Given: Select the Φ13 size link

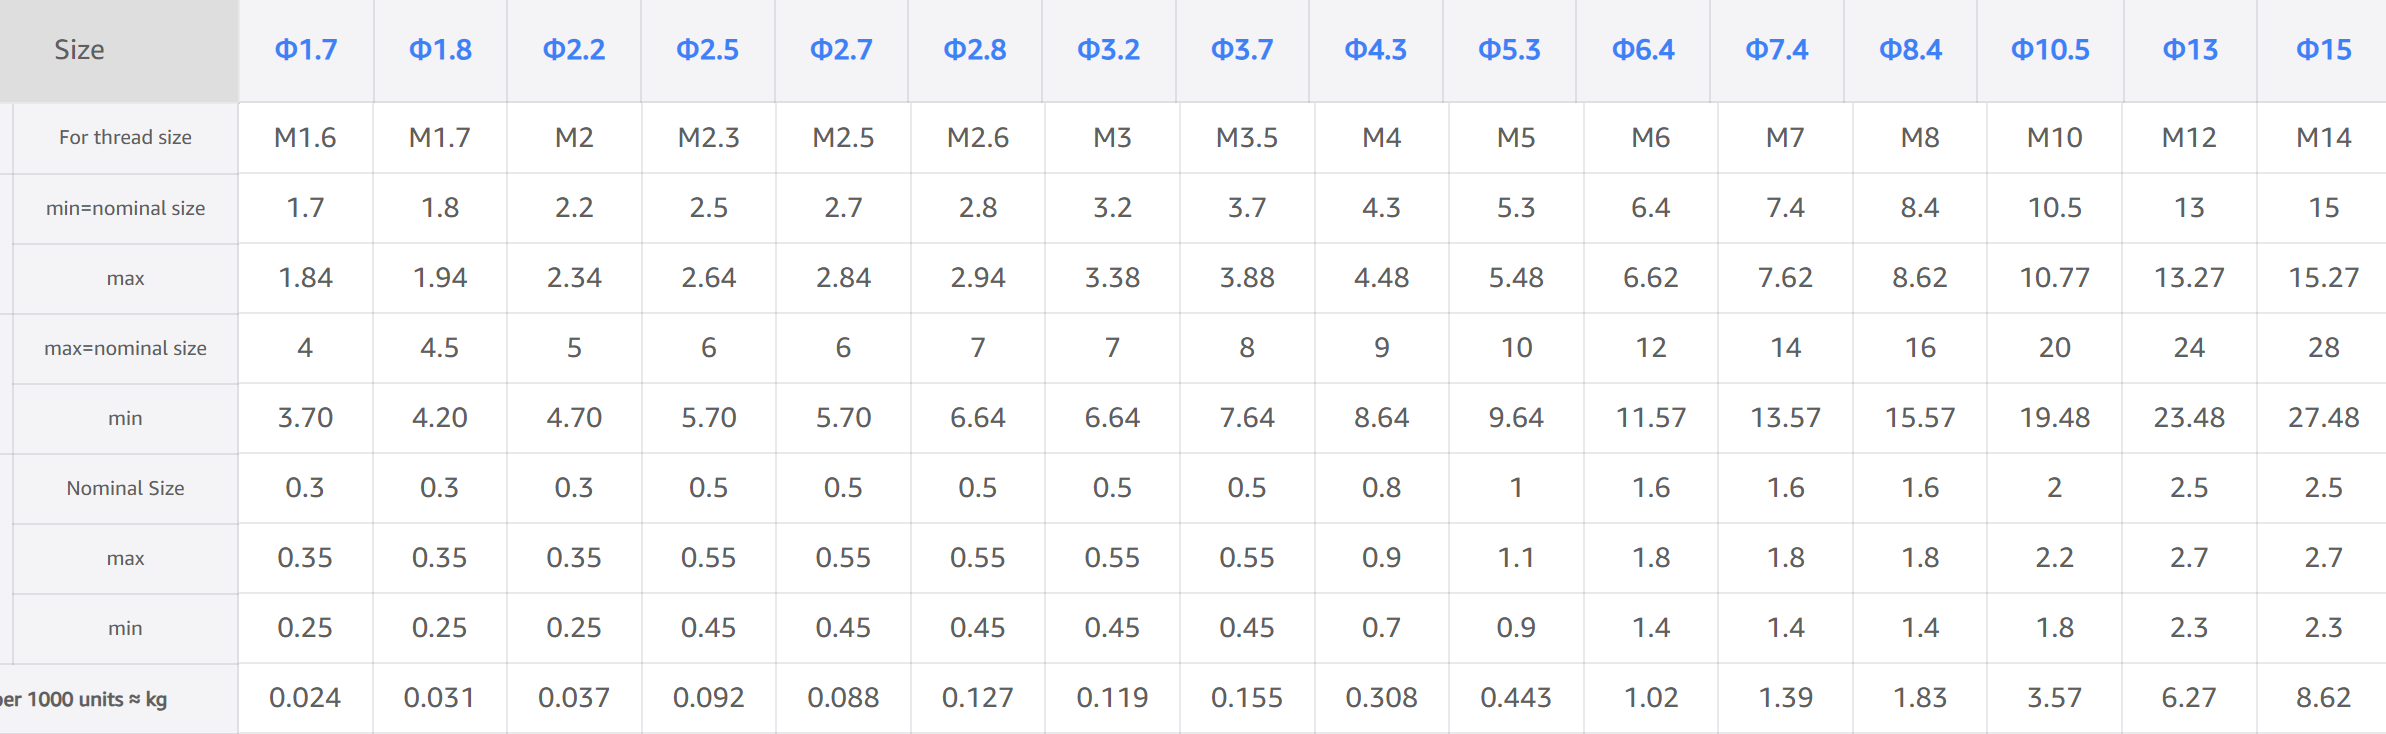Looking at the screenshot, I should pyautogui.click(x=2190, y=50).
